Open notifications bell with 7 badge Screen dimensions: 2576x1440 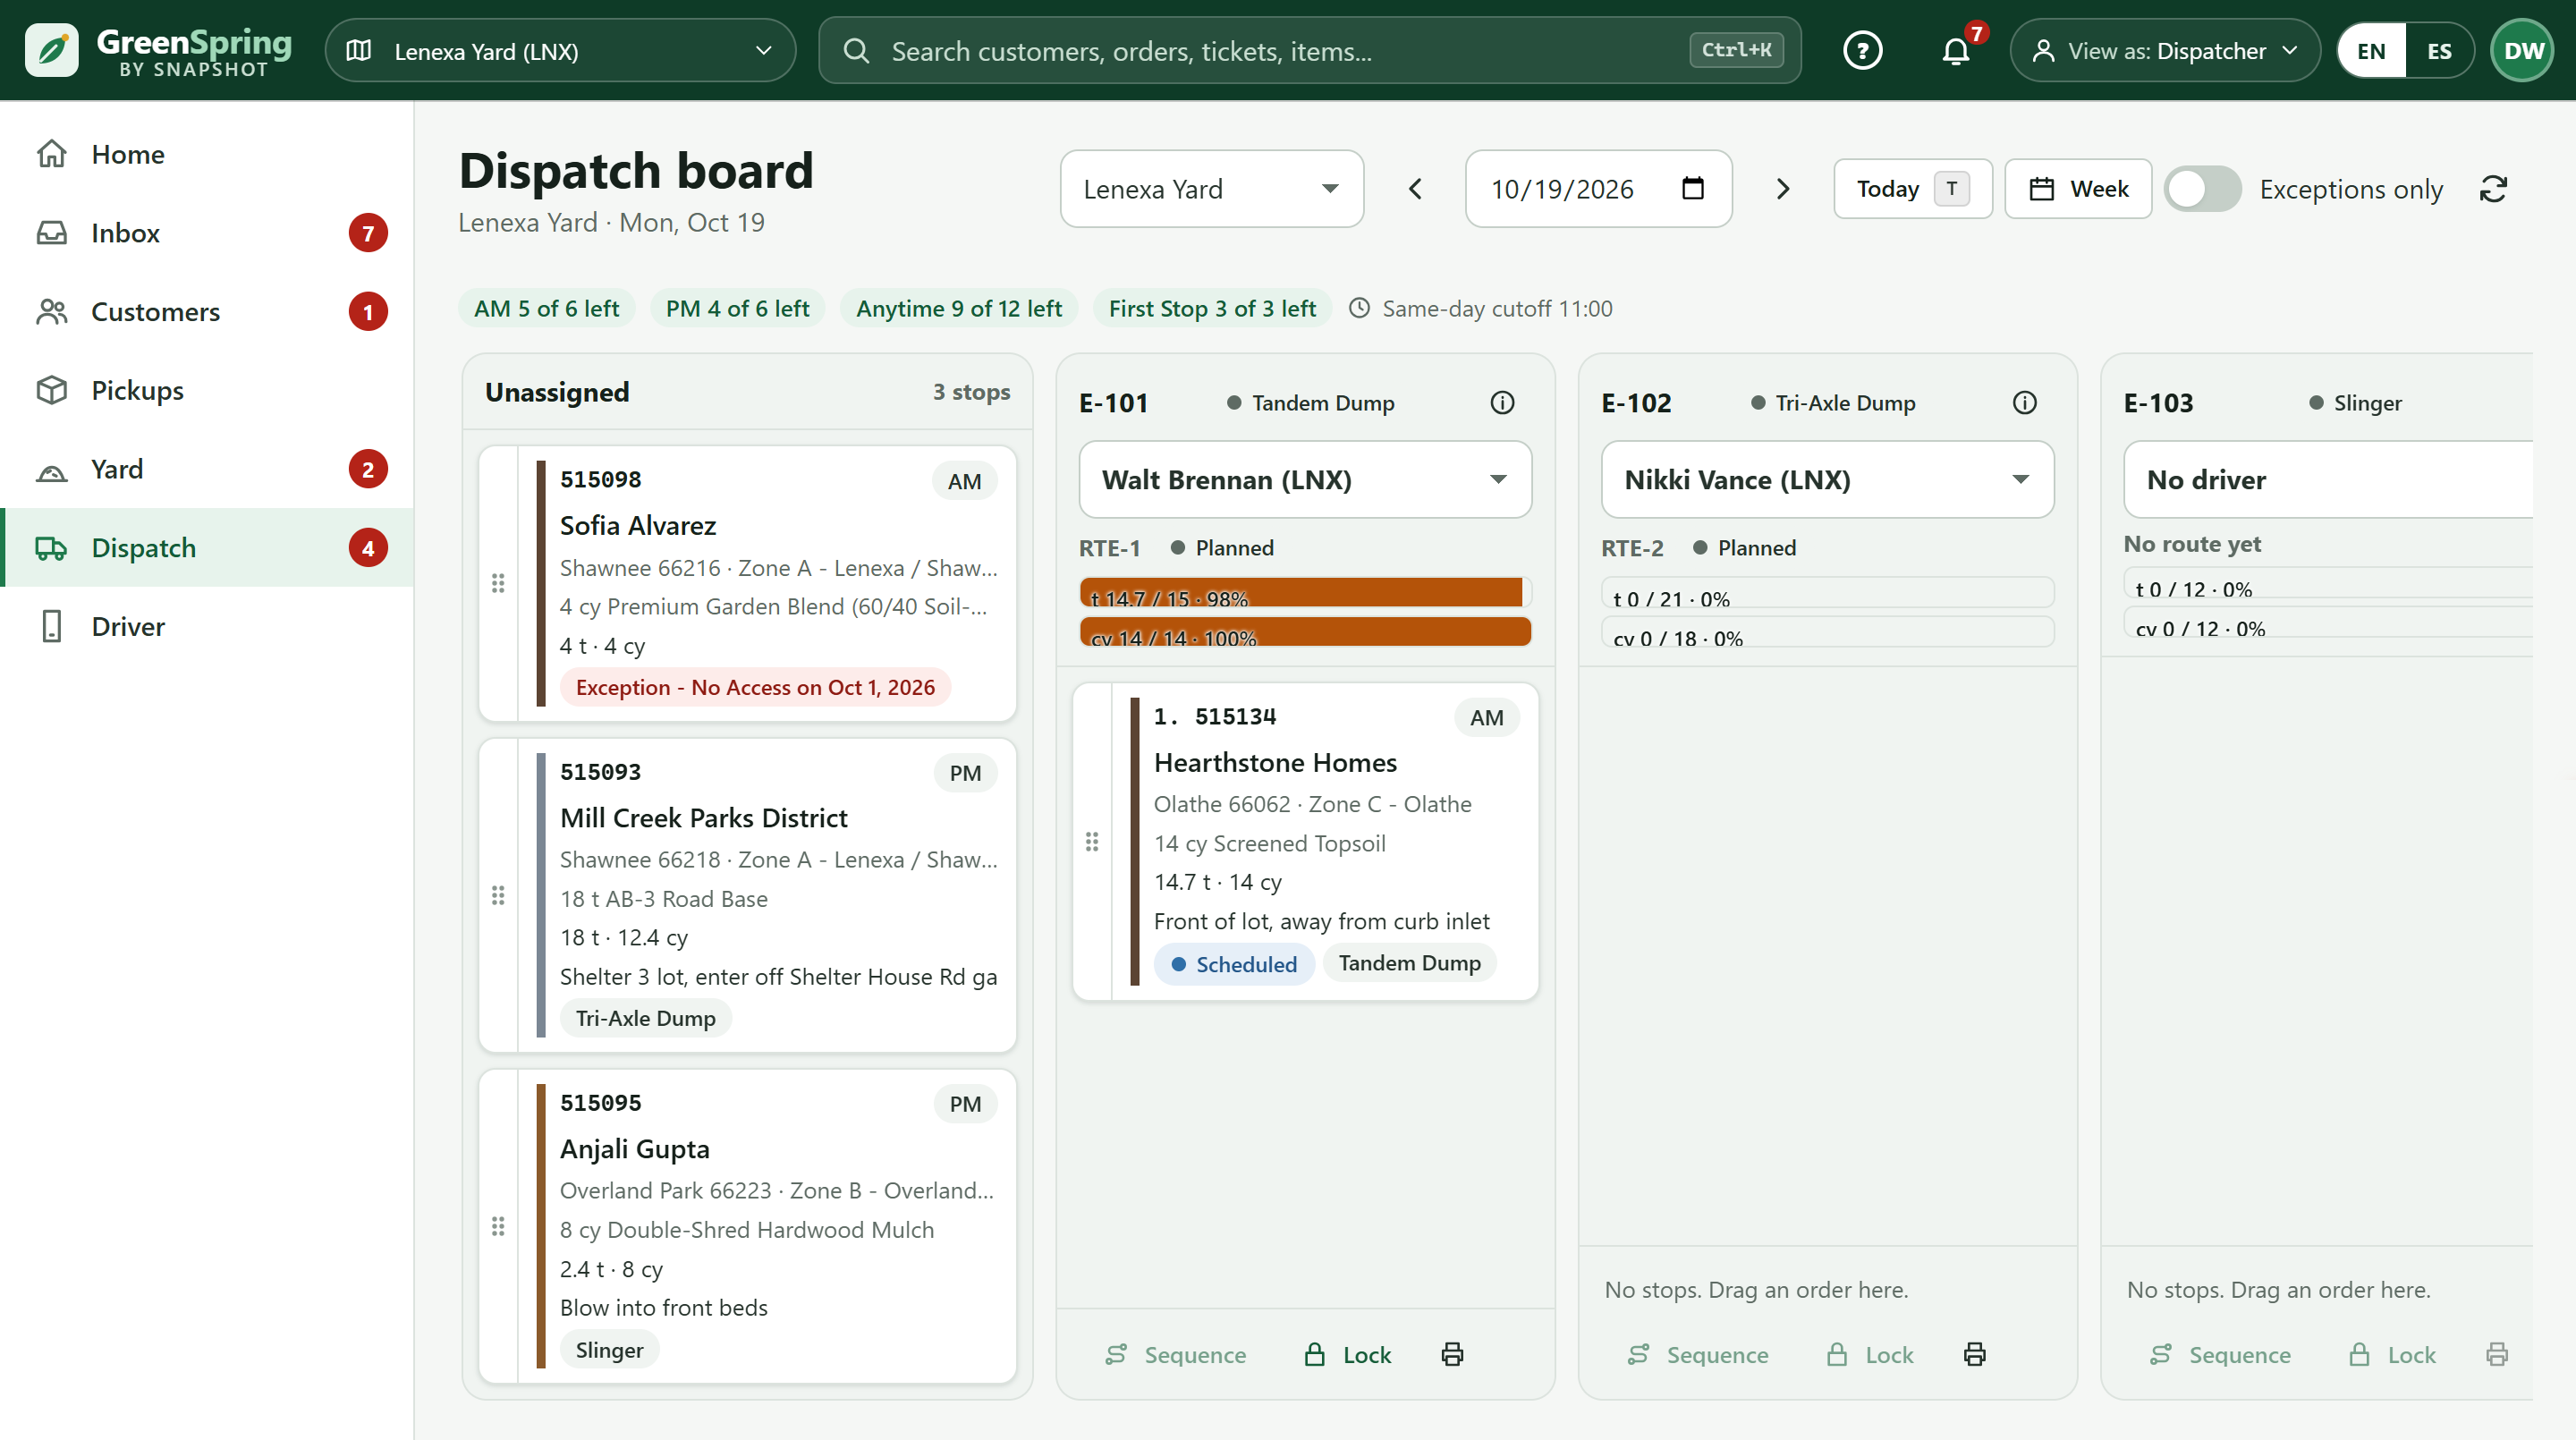pyautogui.click(x=1957, y=50)
